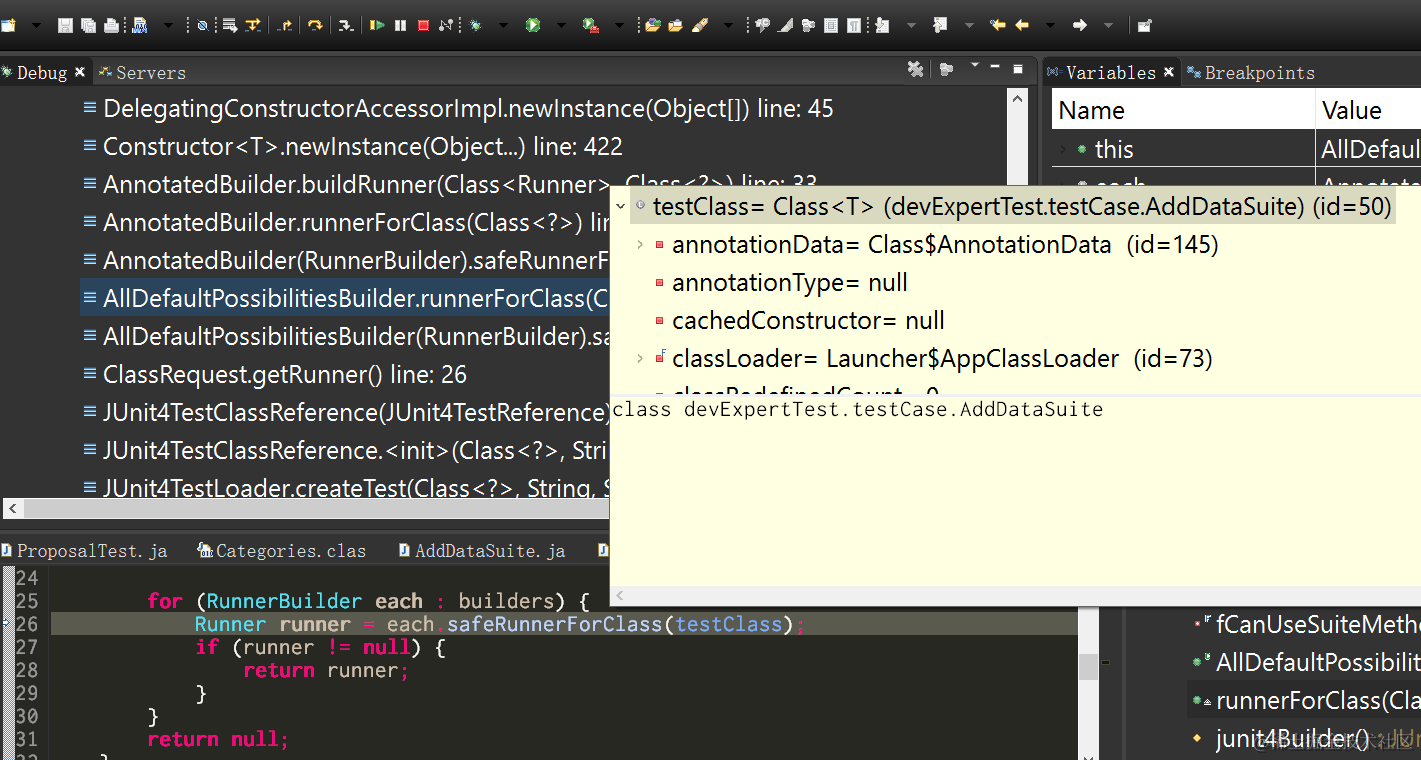Toggle Show Whitespace Characters icon
The image size is (1421, 760).
pyautogui.click(x=854, y=25)
